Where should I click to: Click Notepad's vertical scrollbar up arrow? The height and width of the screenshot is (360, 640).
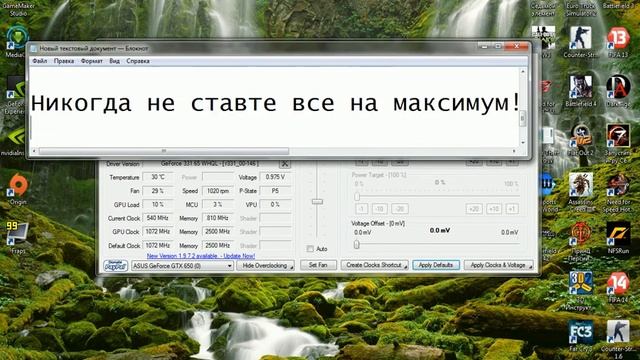pyautogui.click(x=522, y=71)
